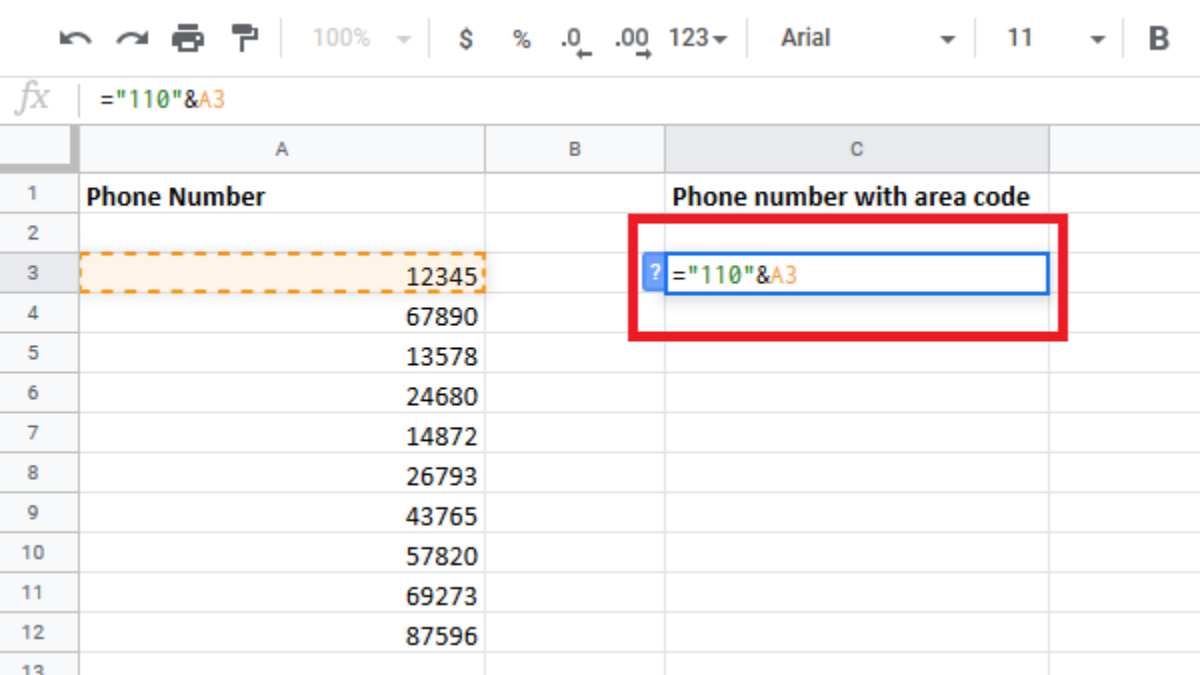Select column A header
Image resolution: width=1200 pixels, height=675 pixels.
282,149
